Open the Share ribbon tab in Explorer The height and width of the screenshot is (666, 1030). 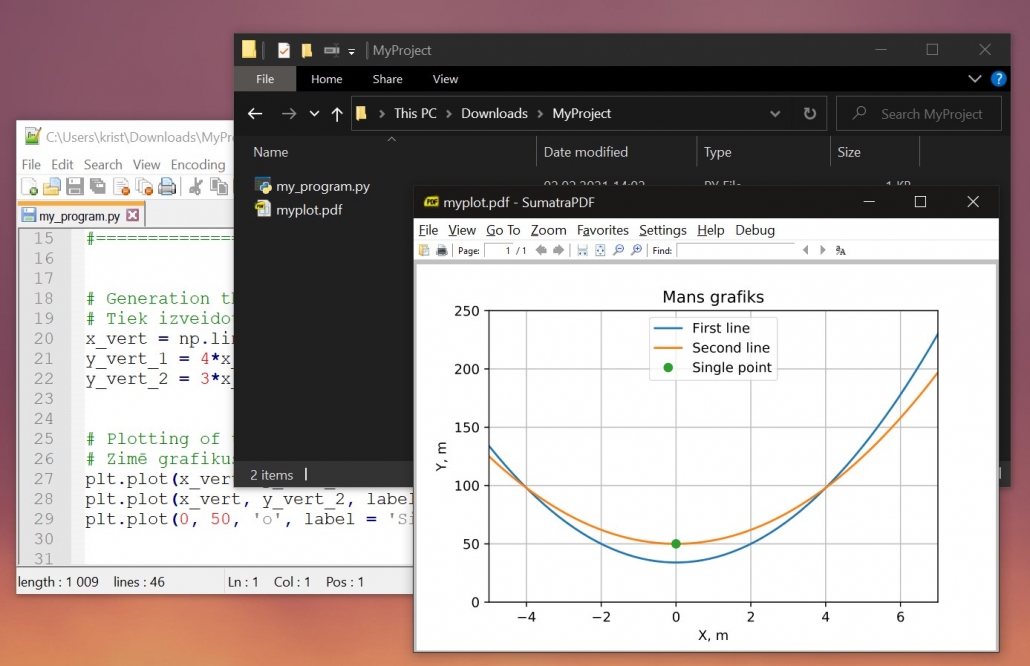388,79
